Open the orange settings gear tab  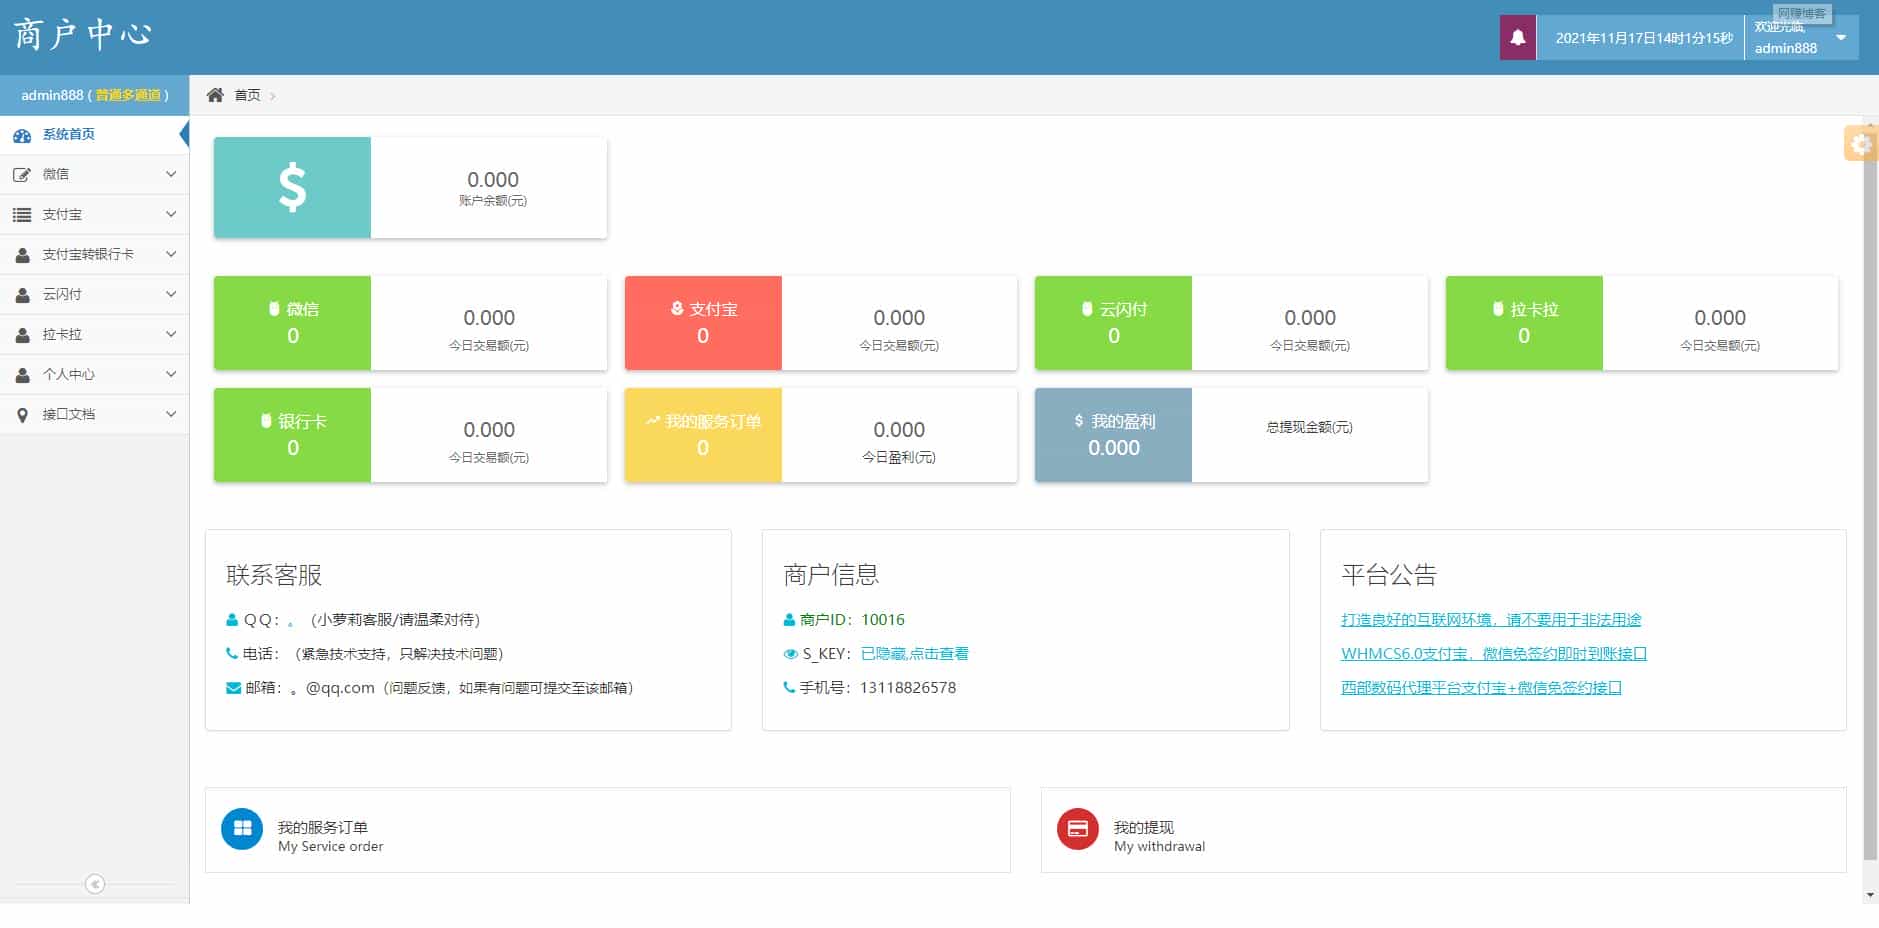point(1860,144)
